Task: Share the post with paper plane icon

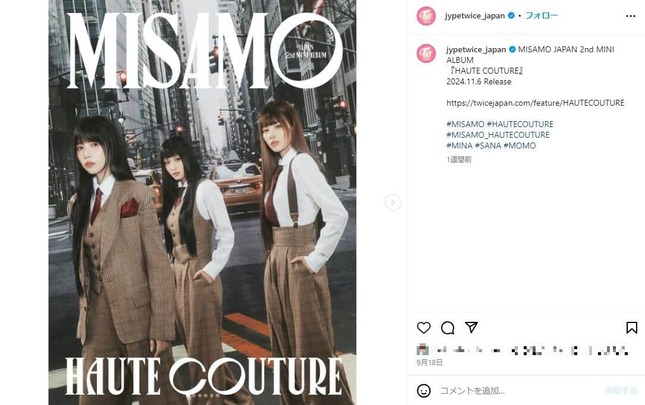Action: [x=471, y=327]
